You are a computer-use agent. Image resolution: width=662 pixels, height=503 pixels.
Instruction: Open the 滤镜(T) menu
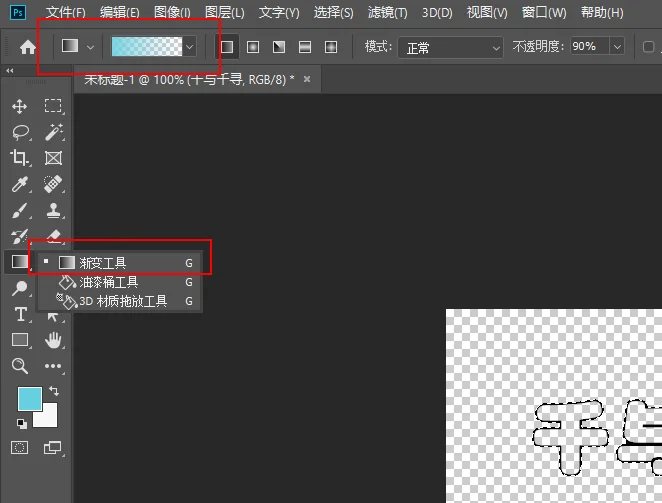tap(388, 12)
